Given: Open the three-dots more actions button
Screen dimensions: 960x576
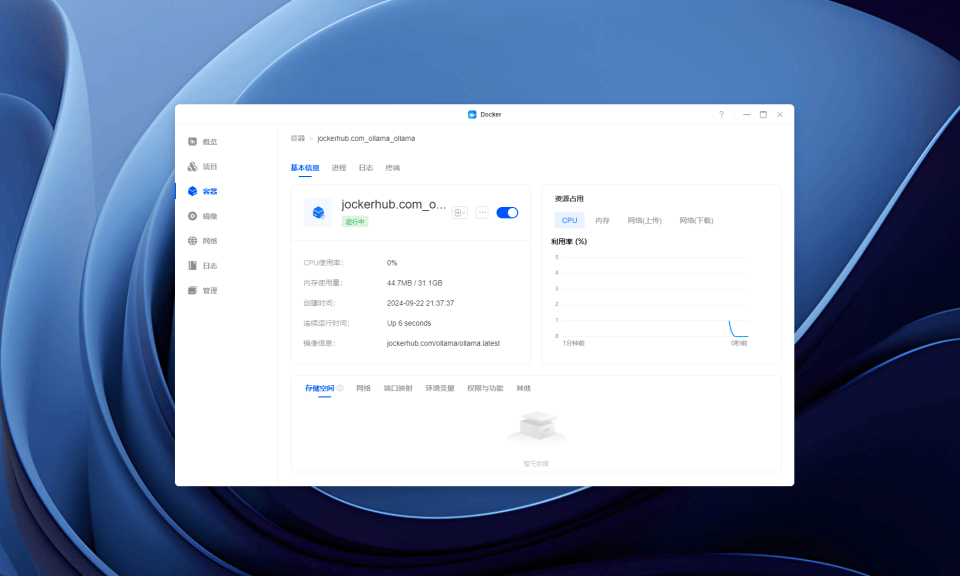Looking at the screenshot, I should (x=482, y=212).
